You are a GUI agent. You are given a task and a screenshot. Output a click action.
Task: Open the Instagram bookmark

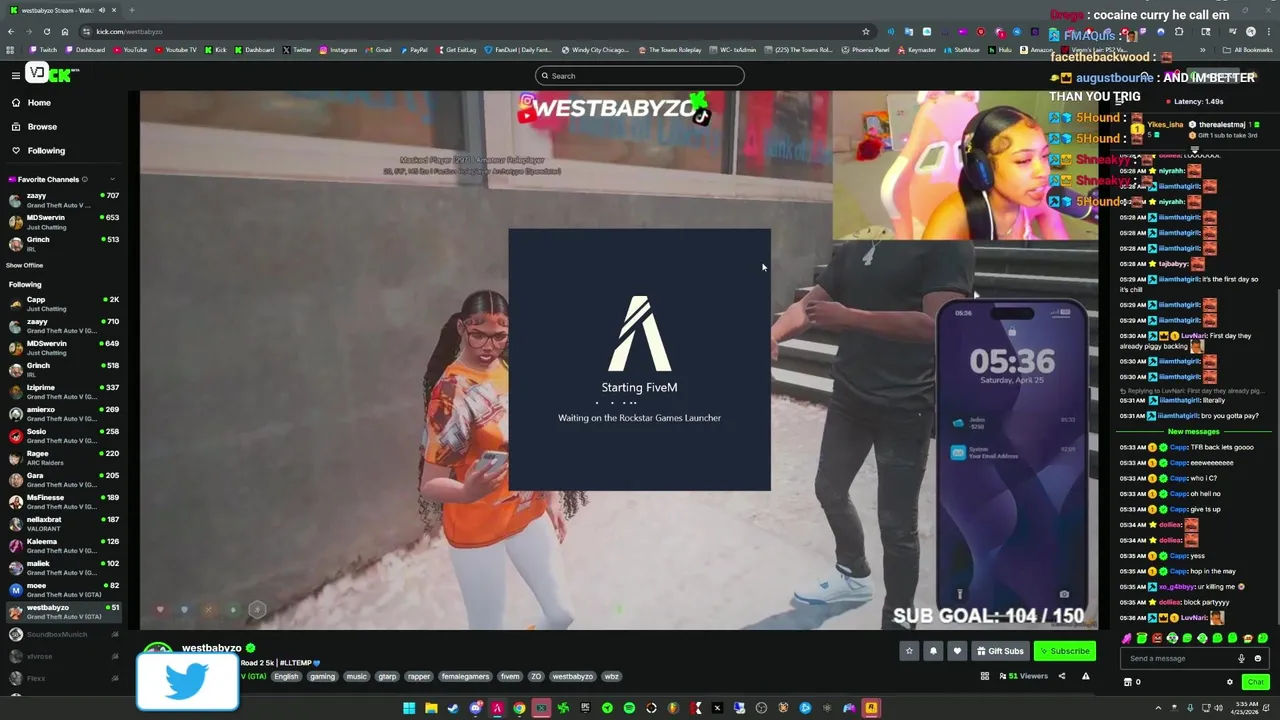pyautogui.click(x=338, y=50)
